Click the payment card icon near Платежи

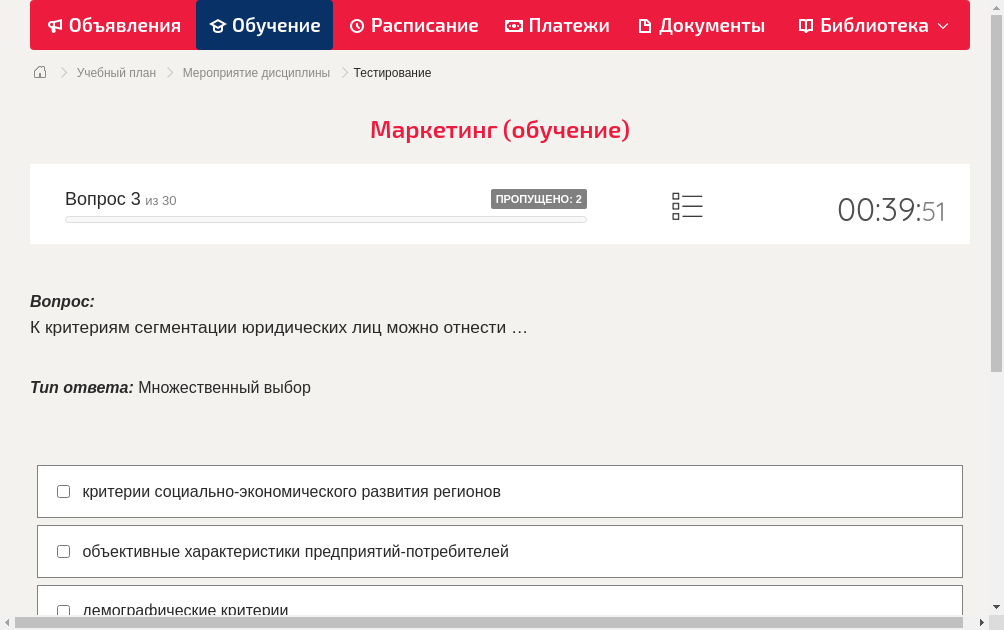pos(513,25)
